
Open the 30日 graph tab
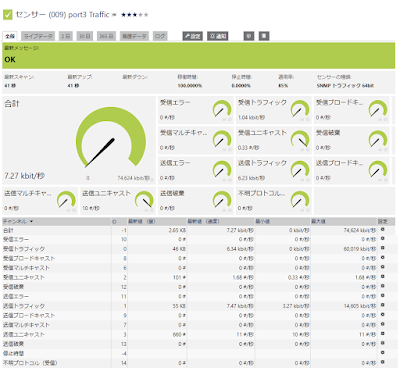[x=85, y=36]
